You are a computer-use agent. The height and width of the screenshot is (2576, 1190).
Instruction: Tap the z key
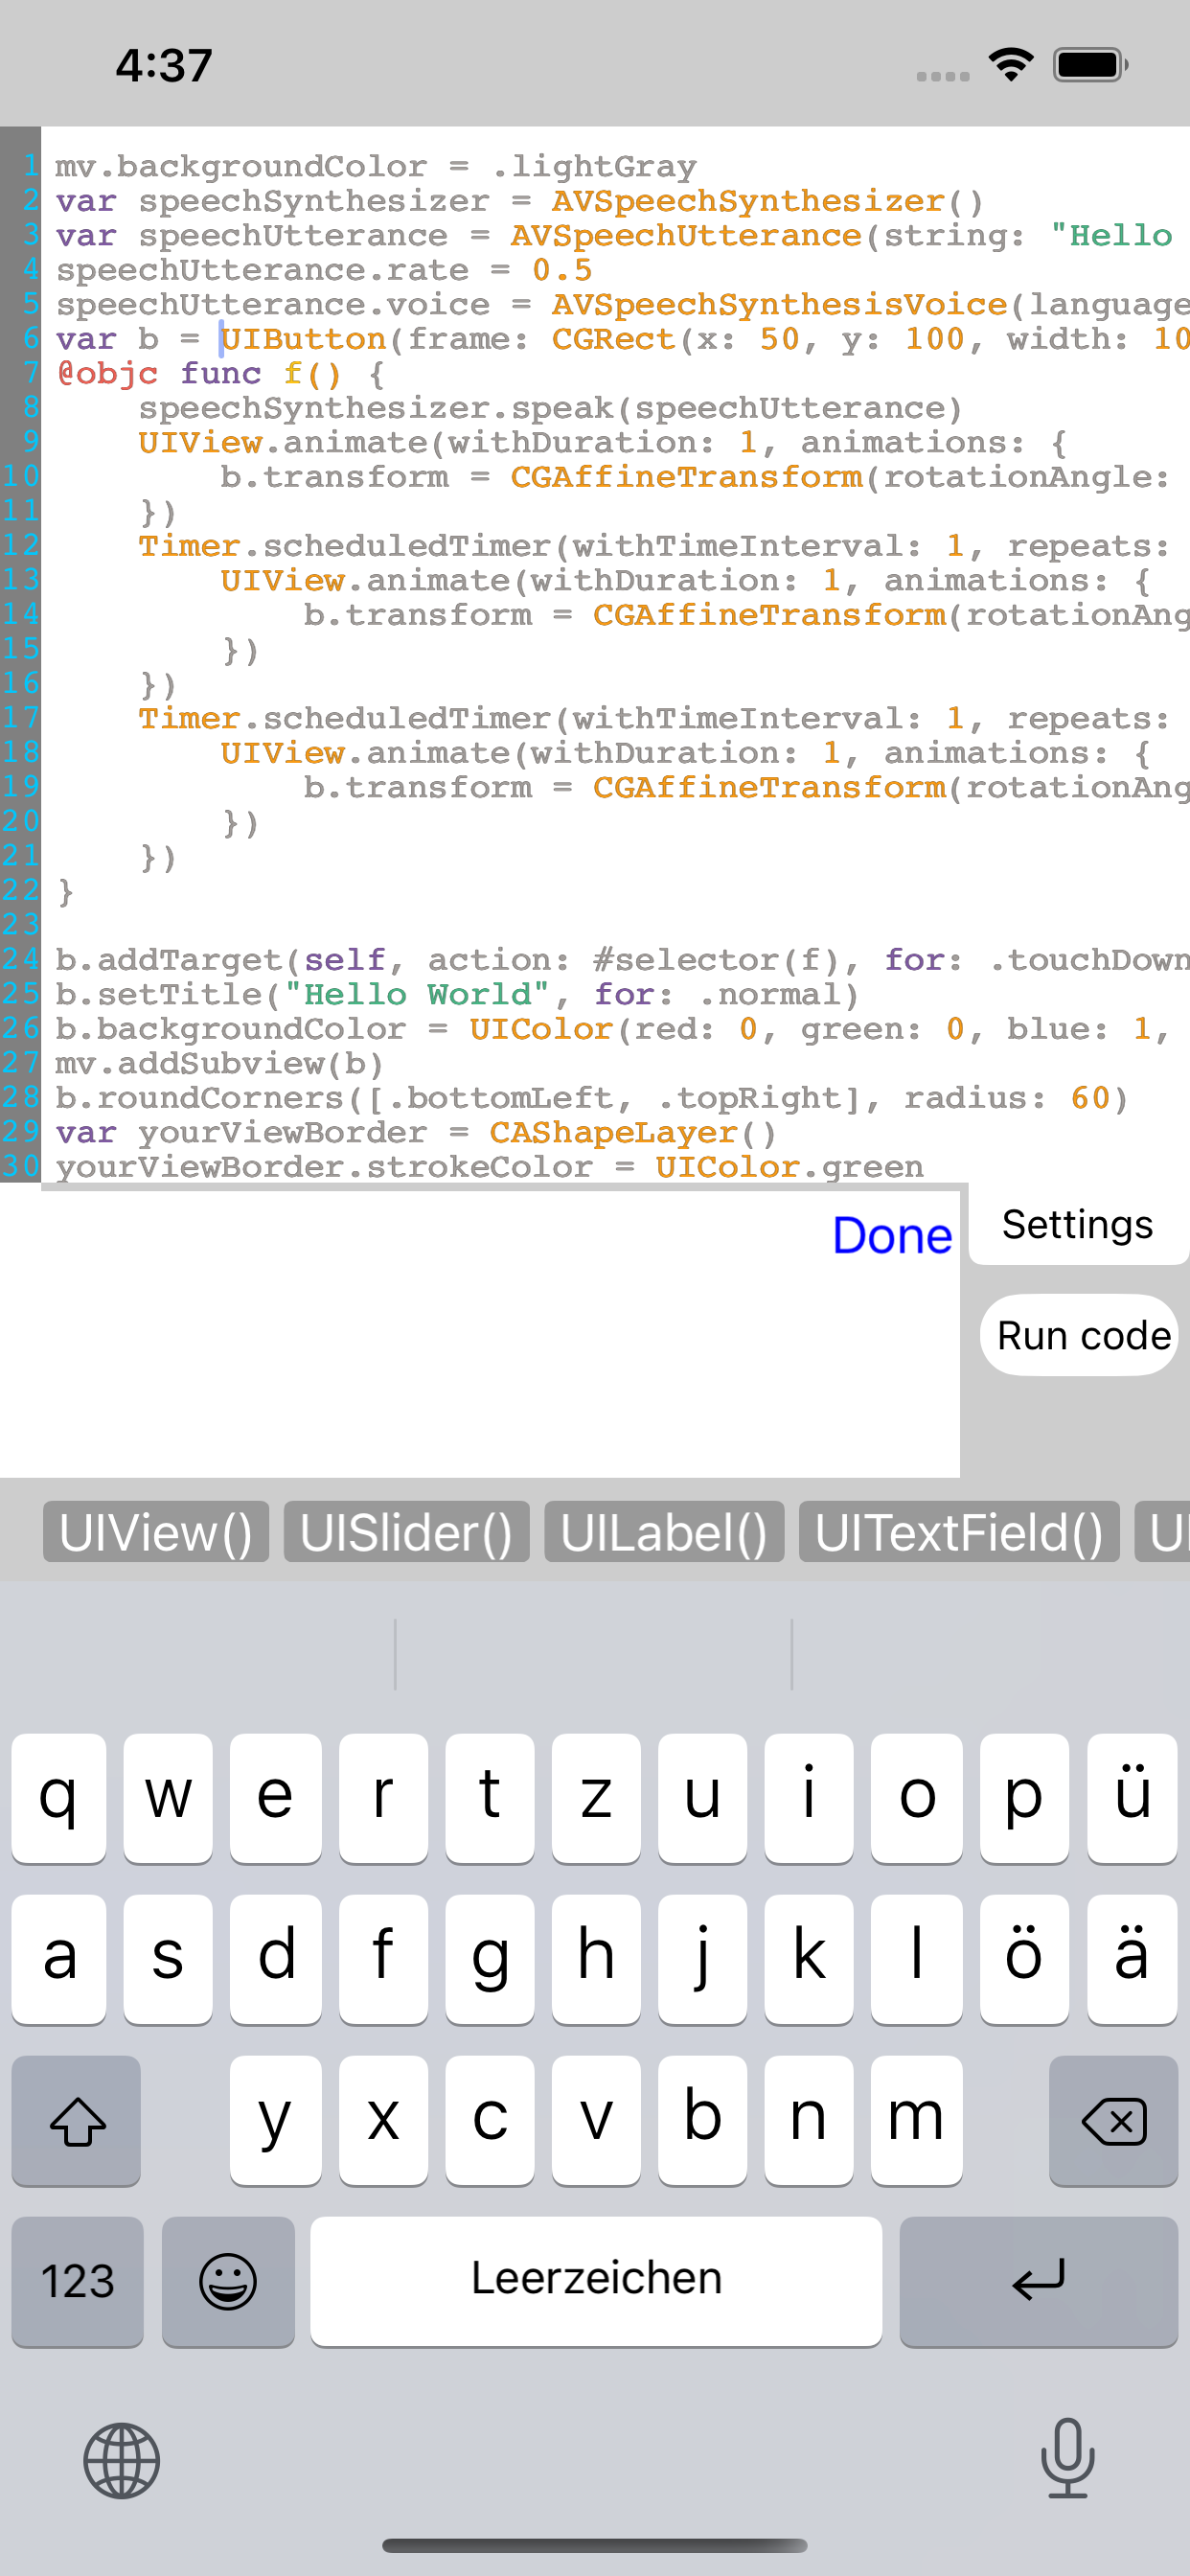(596, 1798)
